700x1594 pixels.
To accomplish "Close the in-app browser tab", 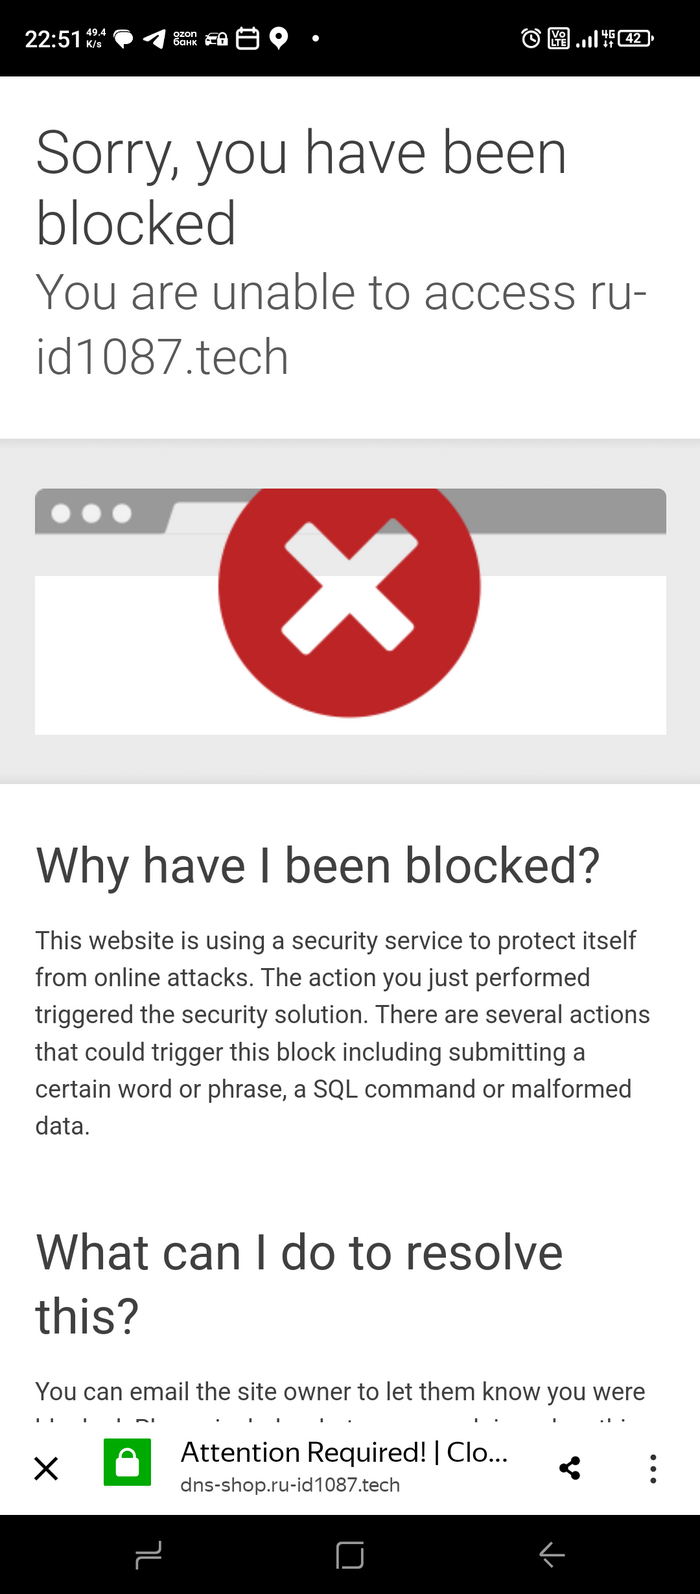I will click(46, 1468).
